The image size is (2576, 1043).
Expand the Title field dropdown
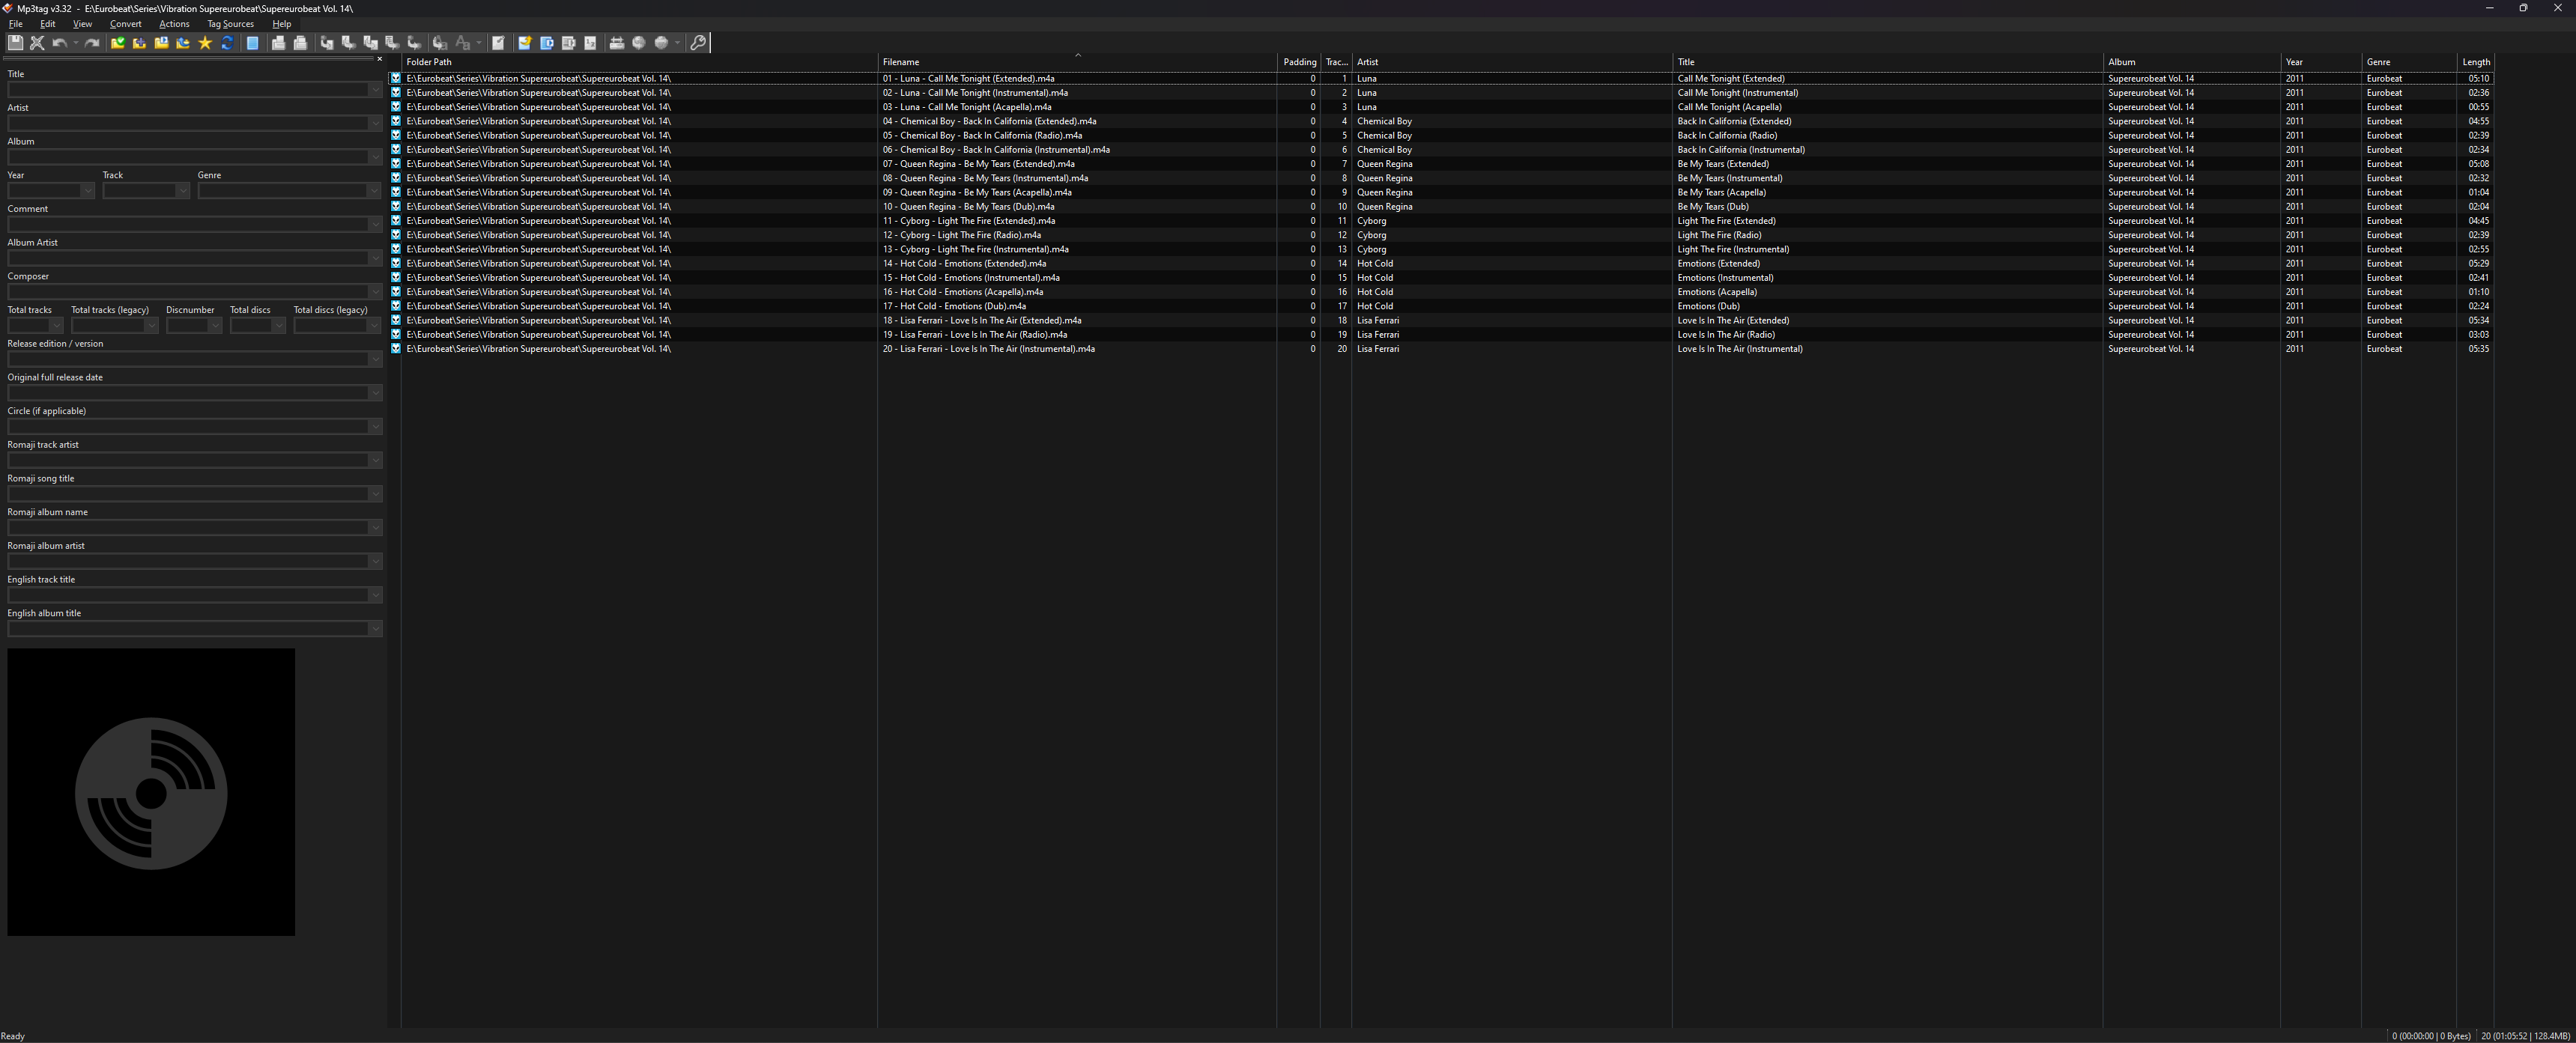pos(375,90)
